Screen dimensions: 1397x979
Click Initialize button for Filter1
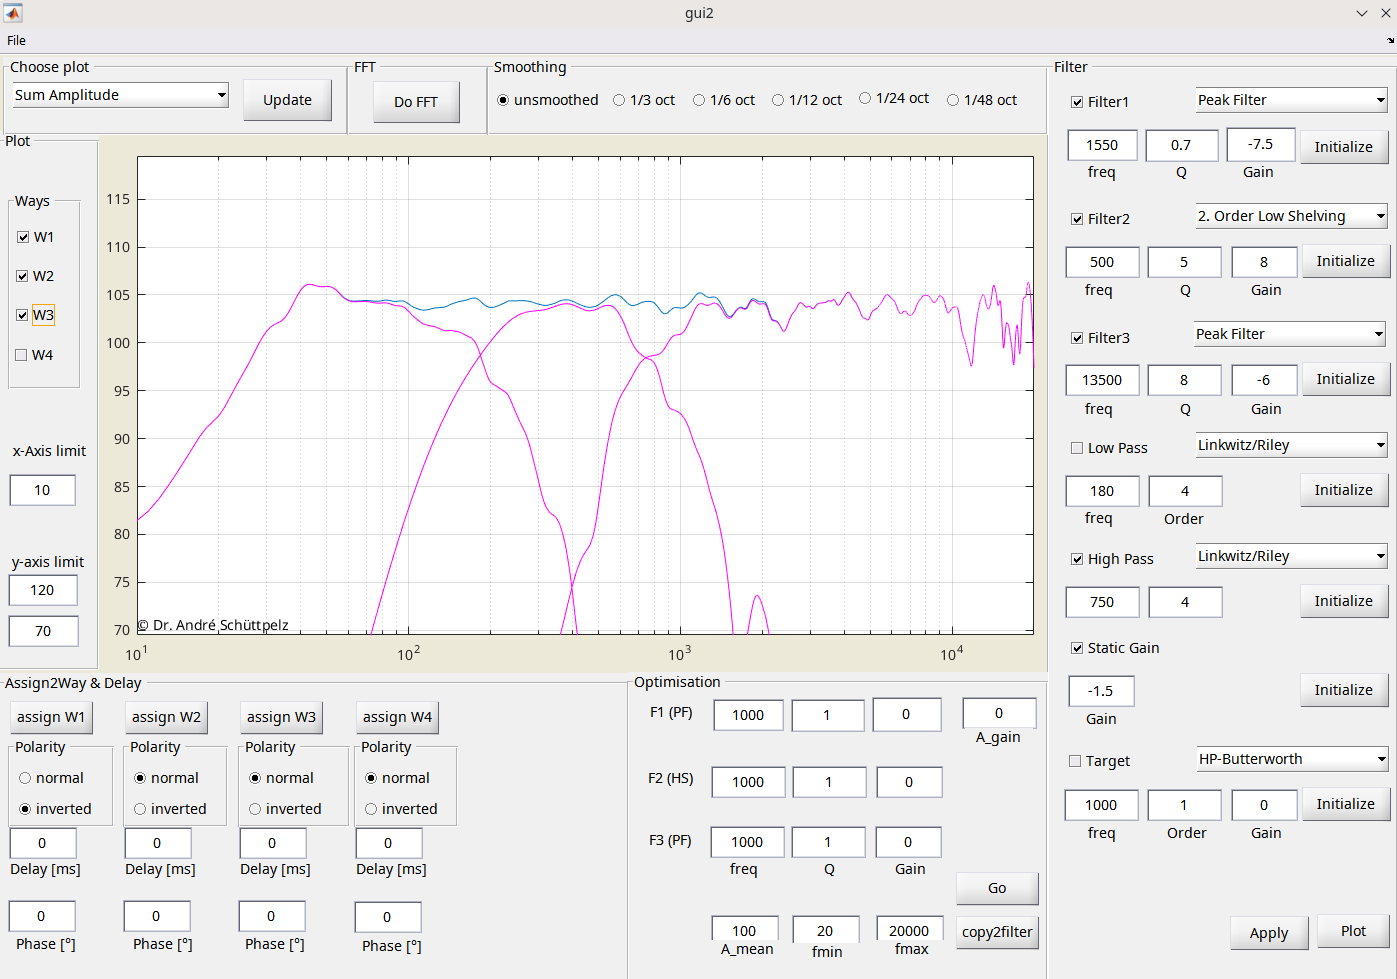[x=1343, y=147]
